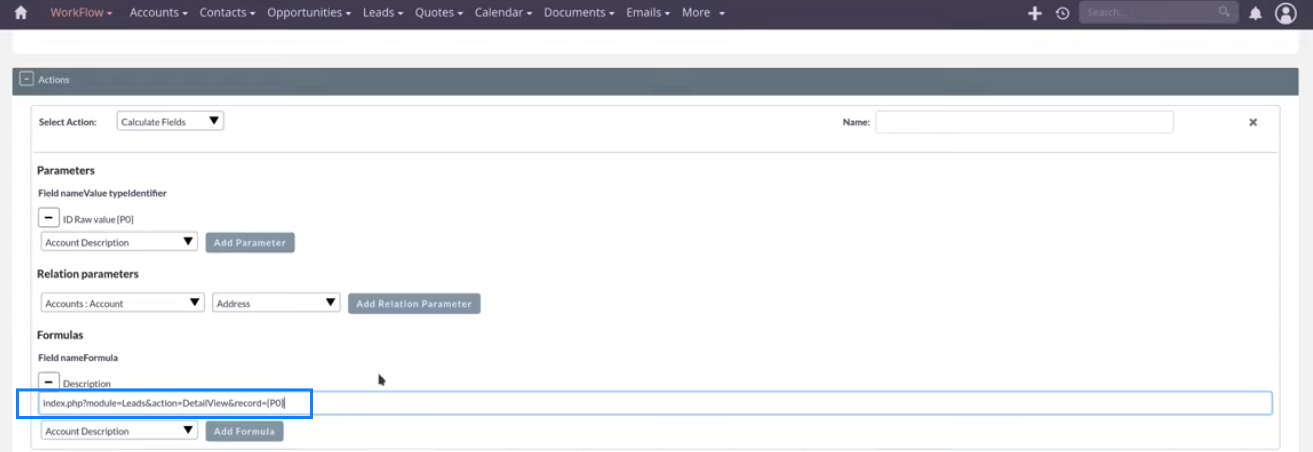The height and width of the screenshot is (452, 1313).
Task: Open the Opportunities menu
Action: 309,13
